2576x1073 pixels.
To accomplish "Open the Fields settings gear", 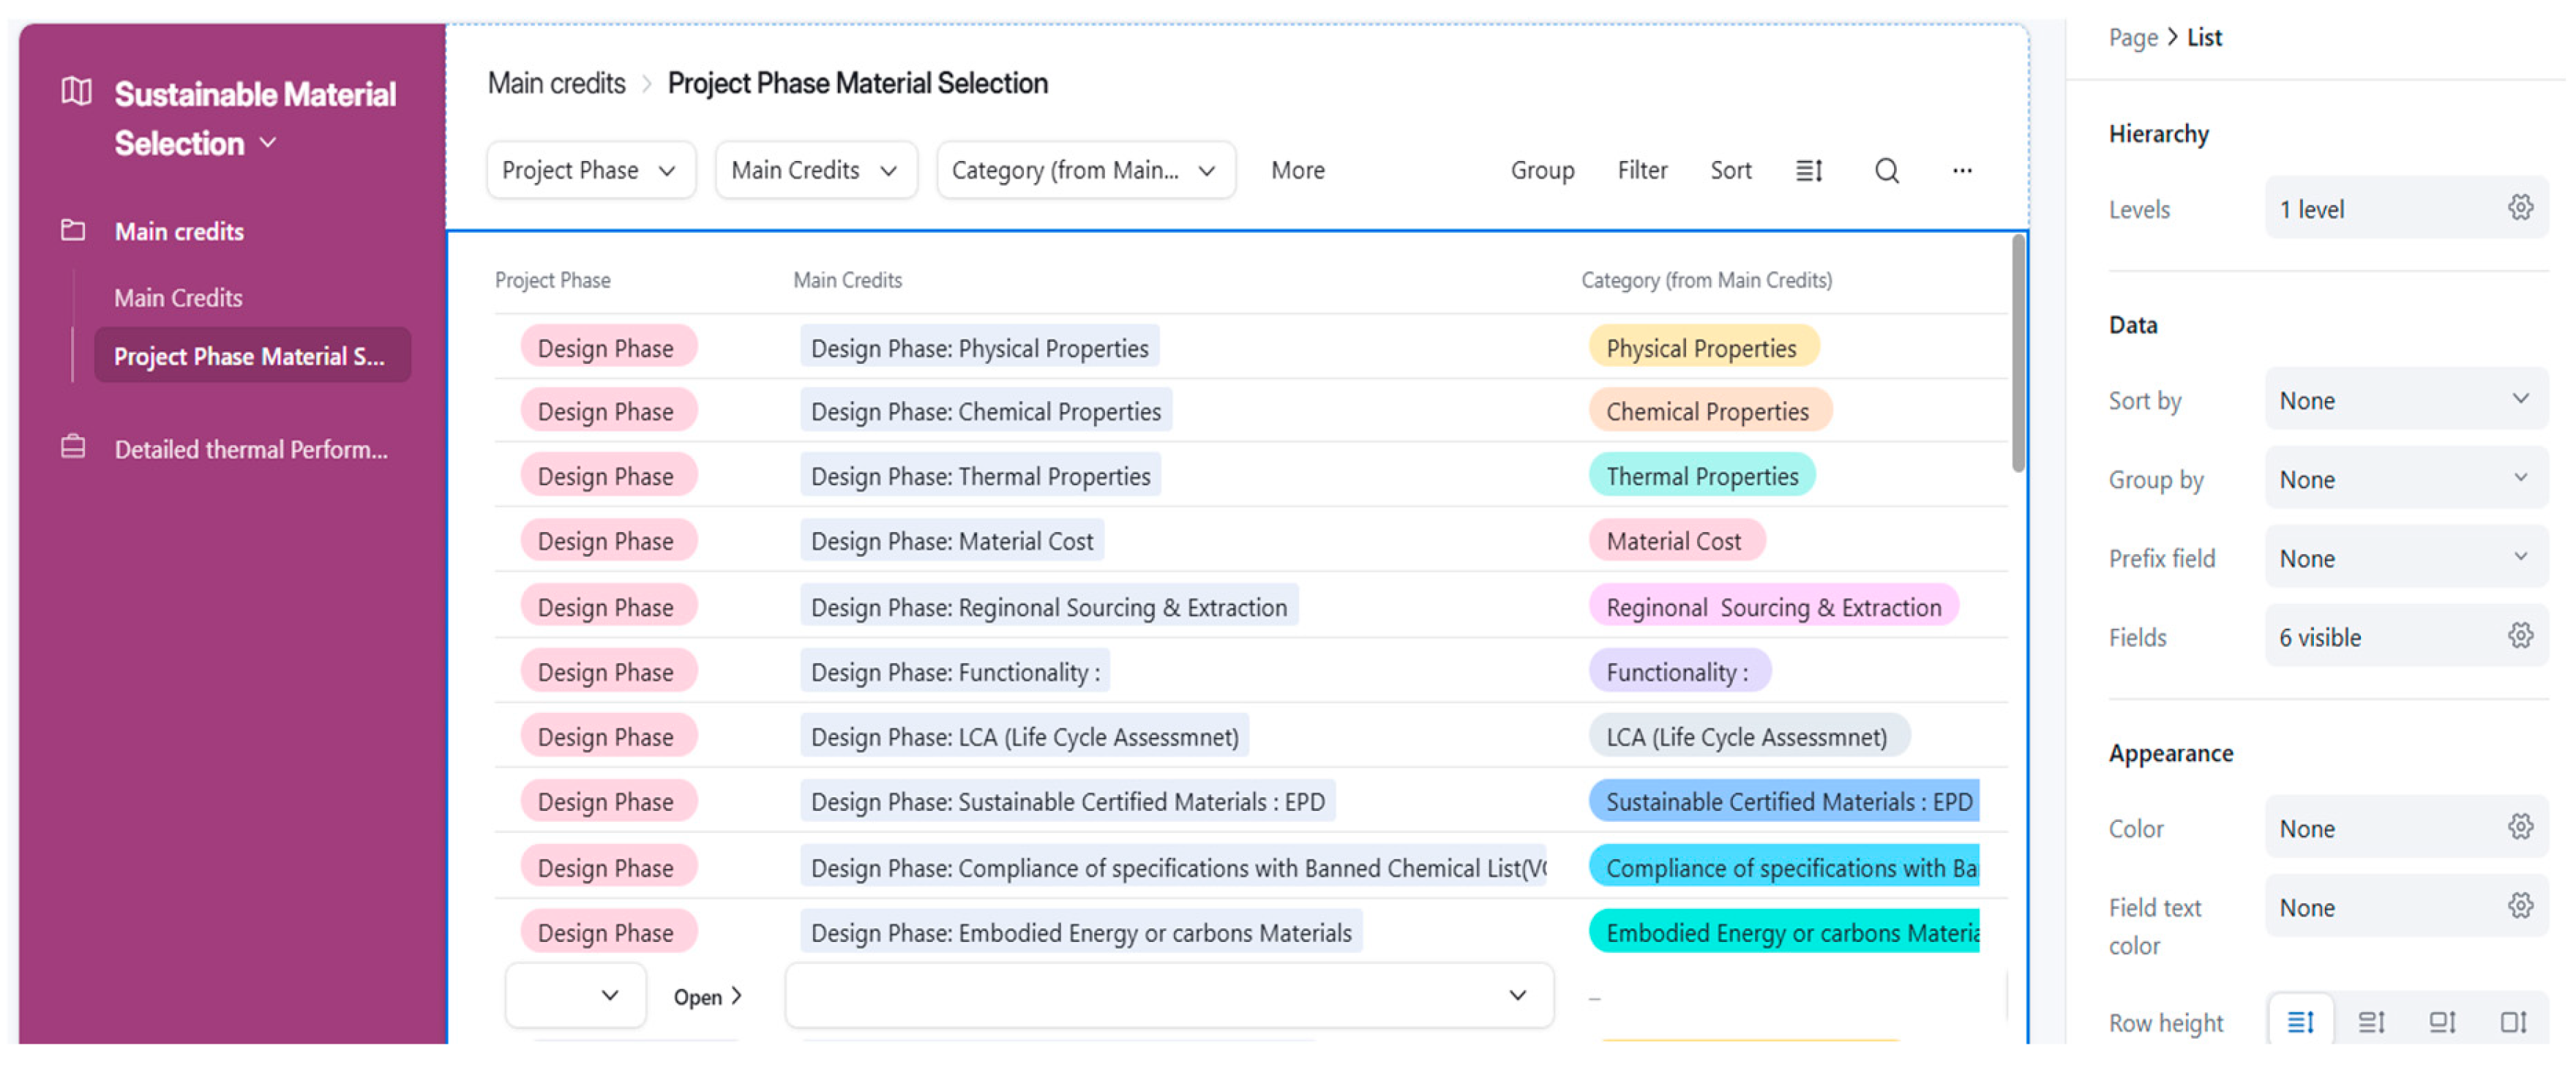I will pyautogui.click(x=2520, y=635).
